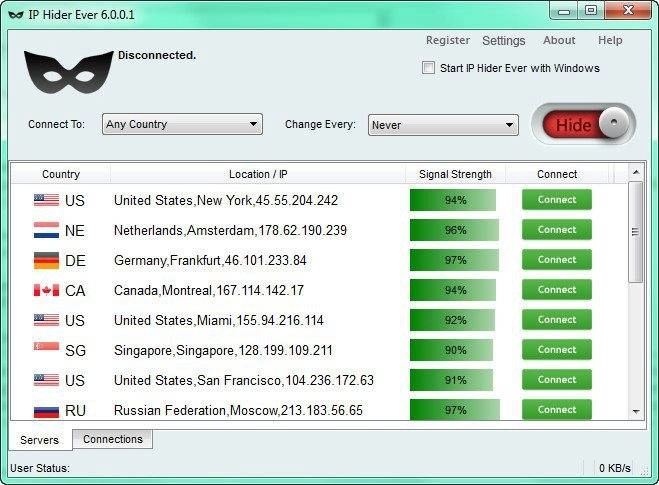659x485 pixels.
Task: Open the About menu
Action: coord(559,40)
